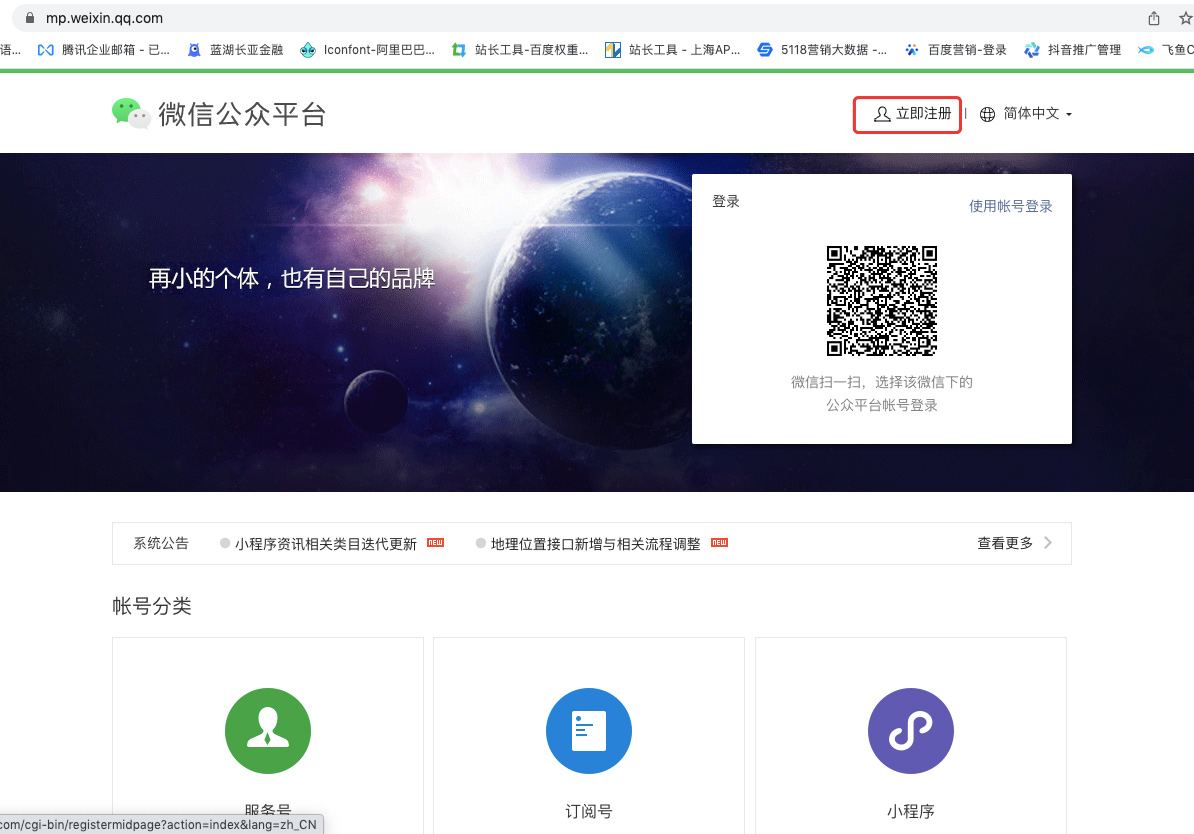Viewport: 1194px width, 834px height.
Task: Open 站长工具 - 上海AP bookmark
Action: pyautogui.click(x=673, y=50)
